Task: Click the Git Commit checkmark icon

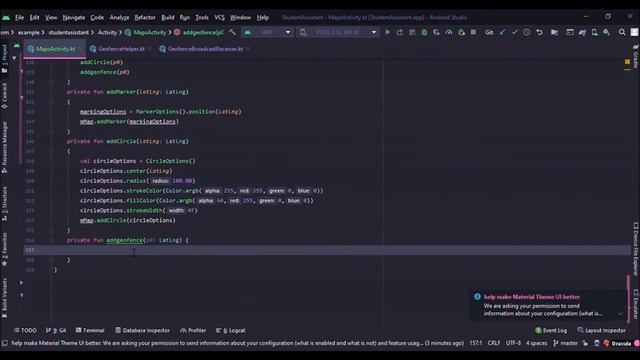Action: (515, 32)
